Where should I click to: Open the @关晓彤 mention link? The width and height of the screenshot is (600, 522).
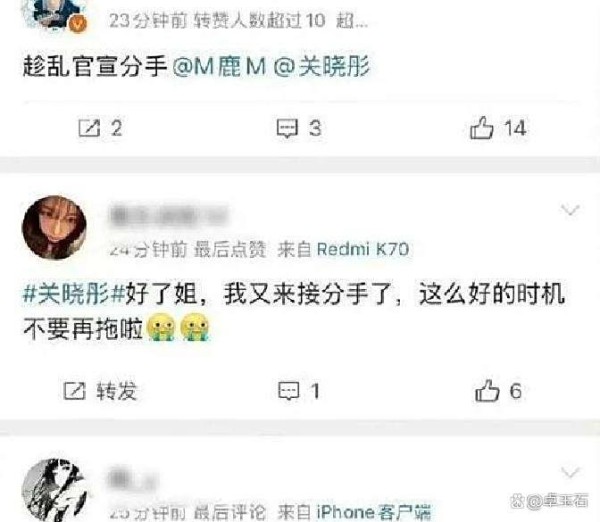tap(322, 67)
